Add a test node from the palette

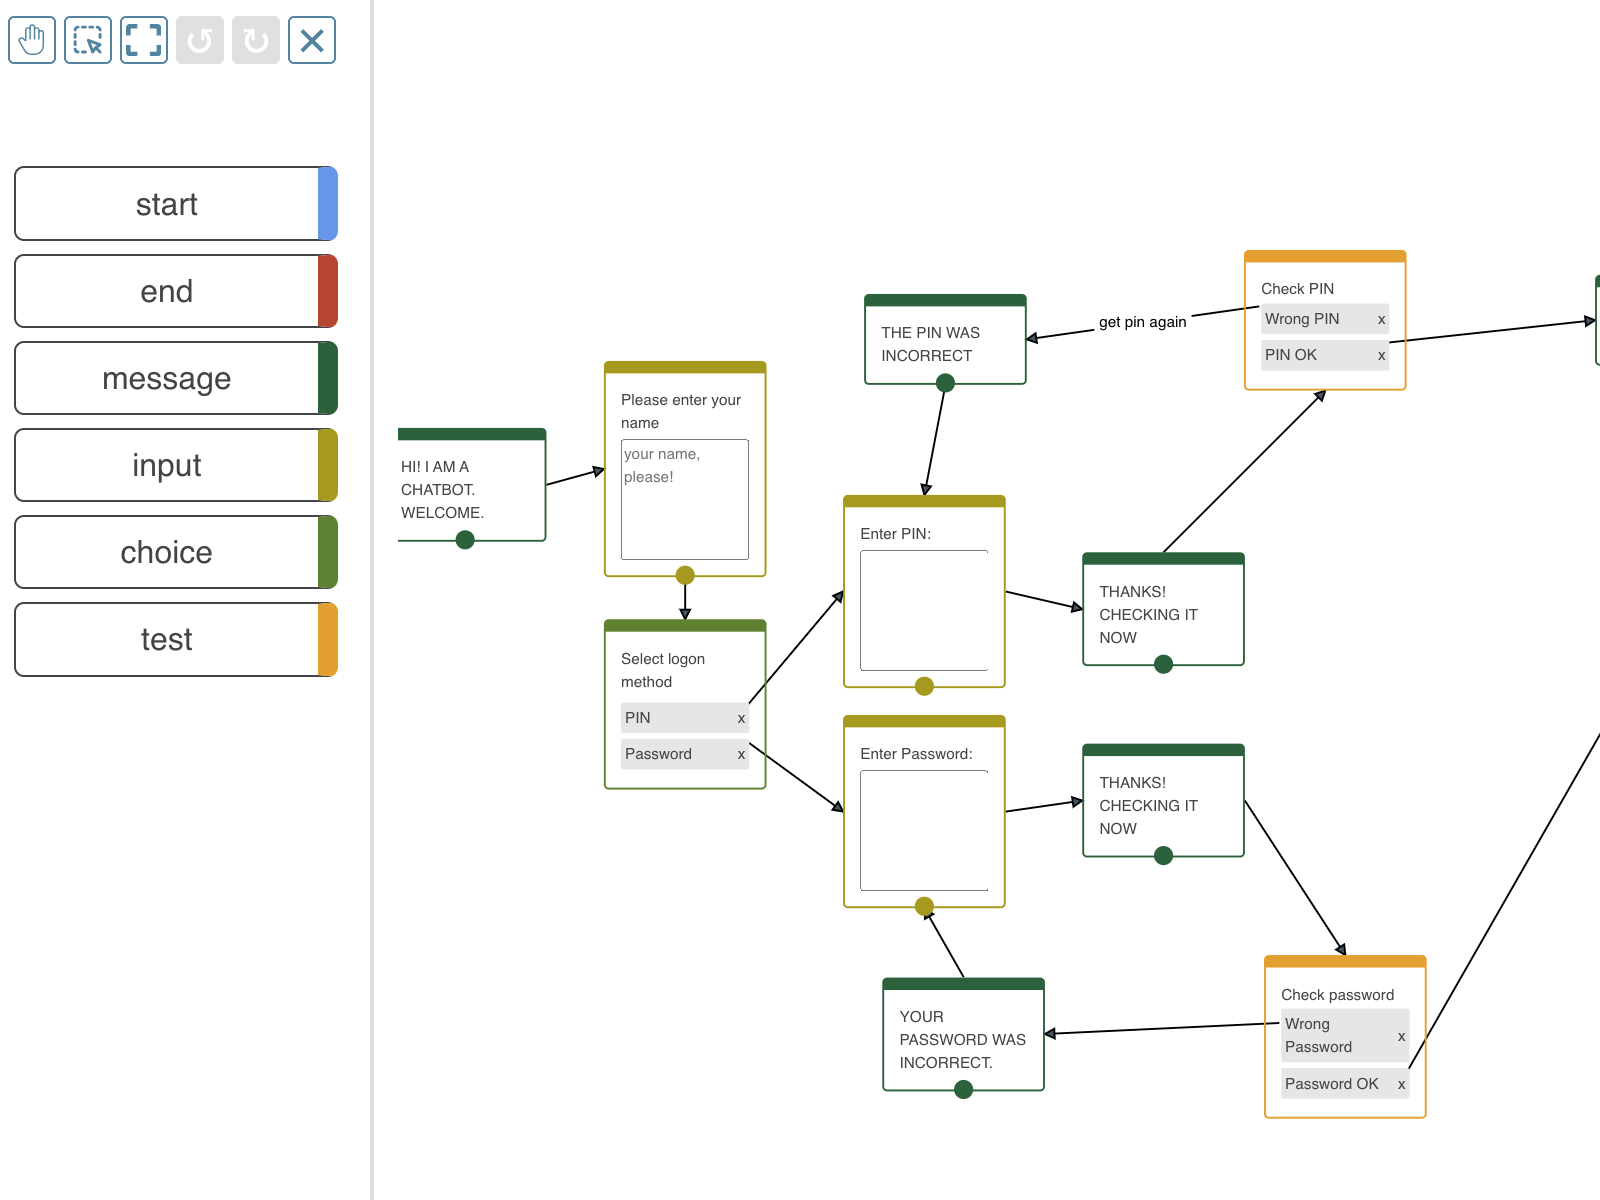166,639
